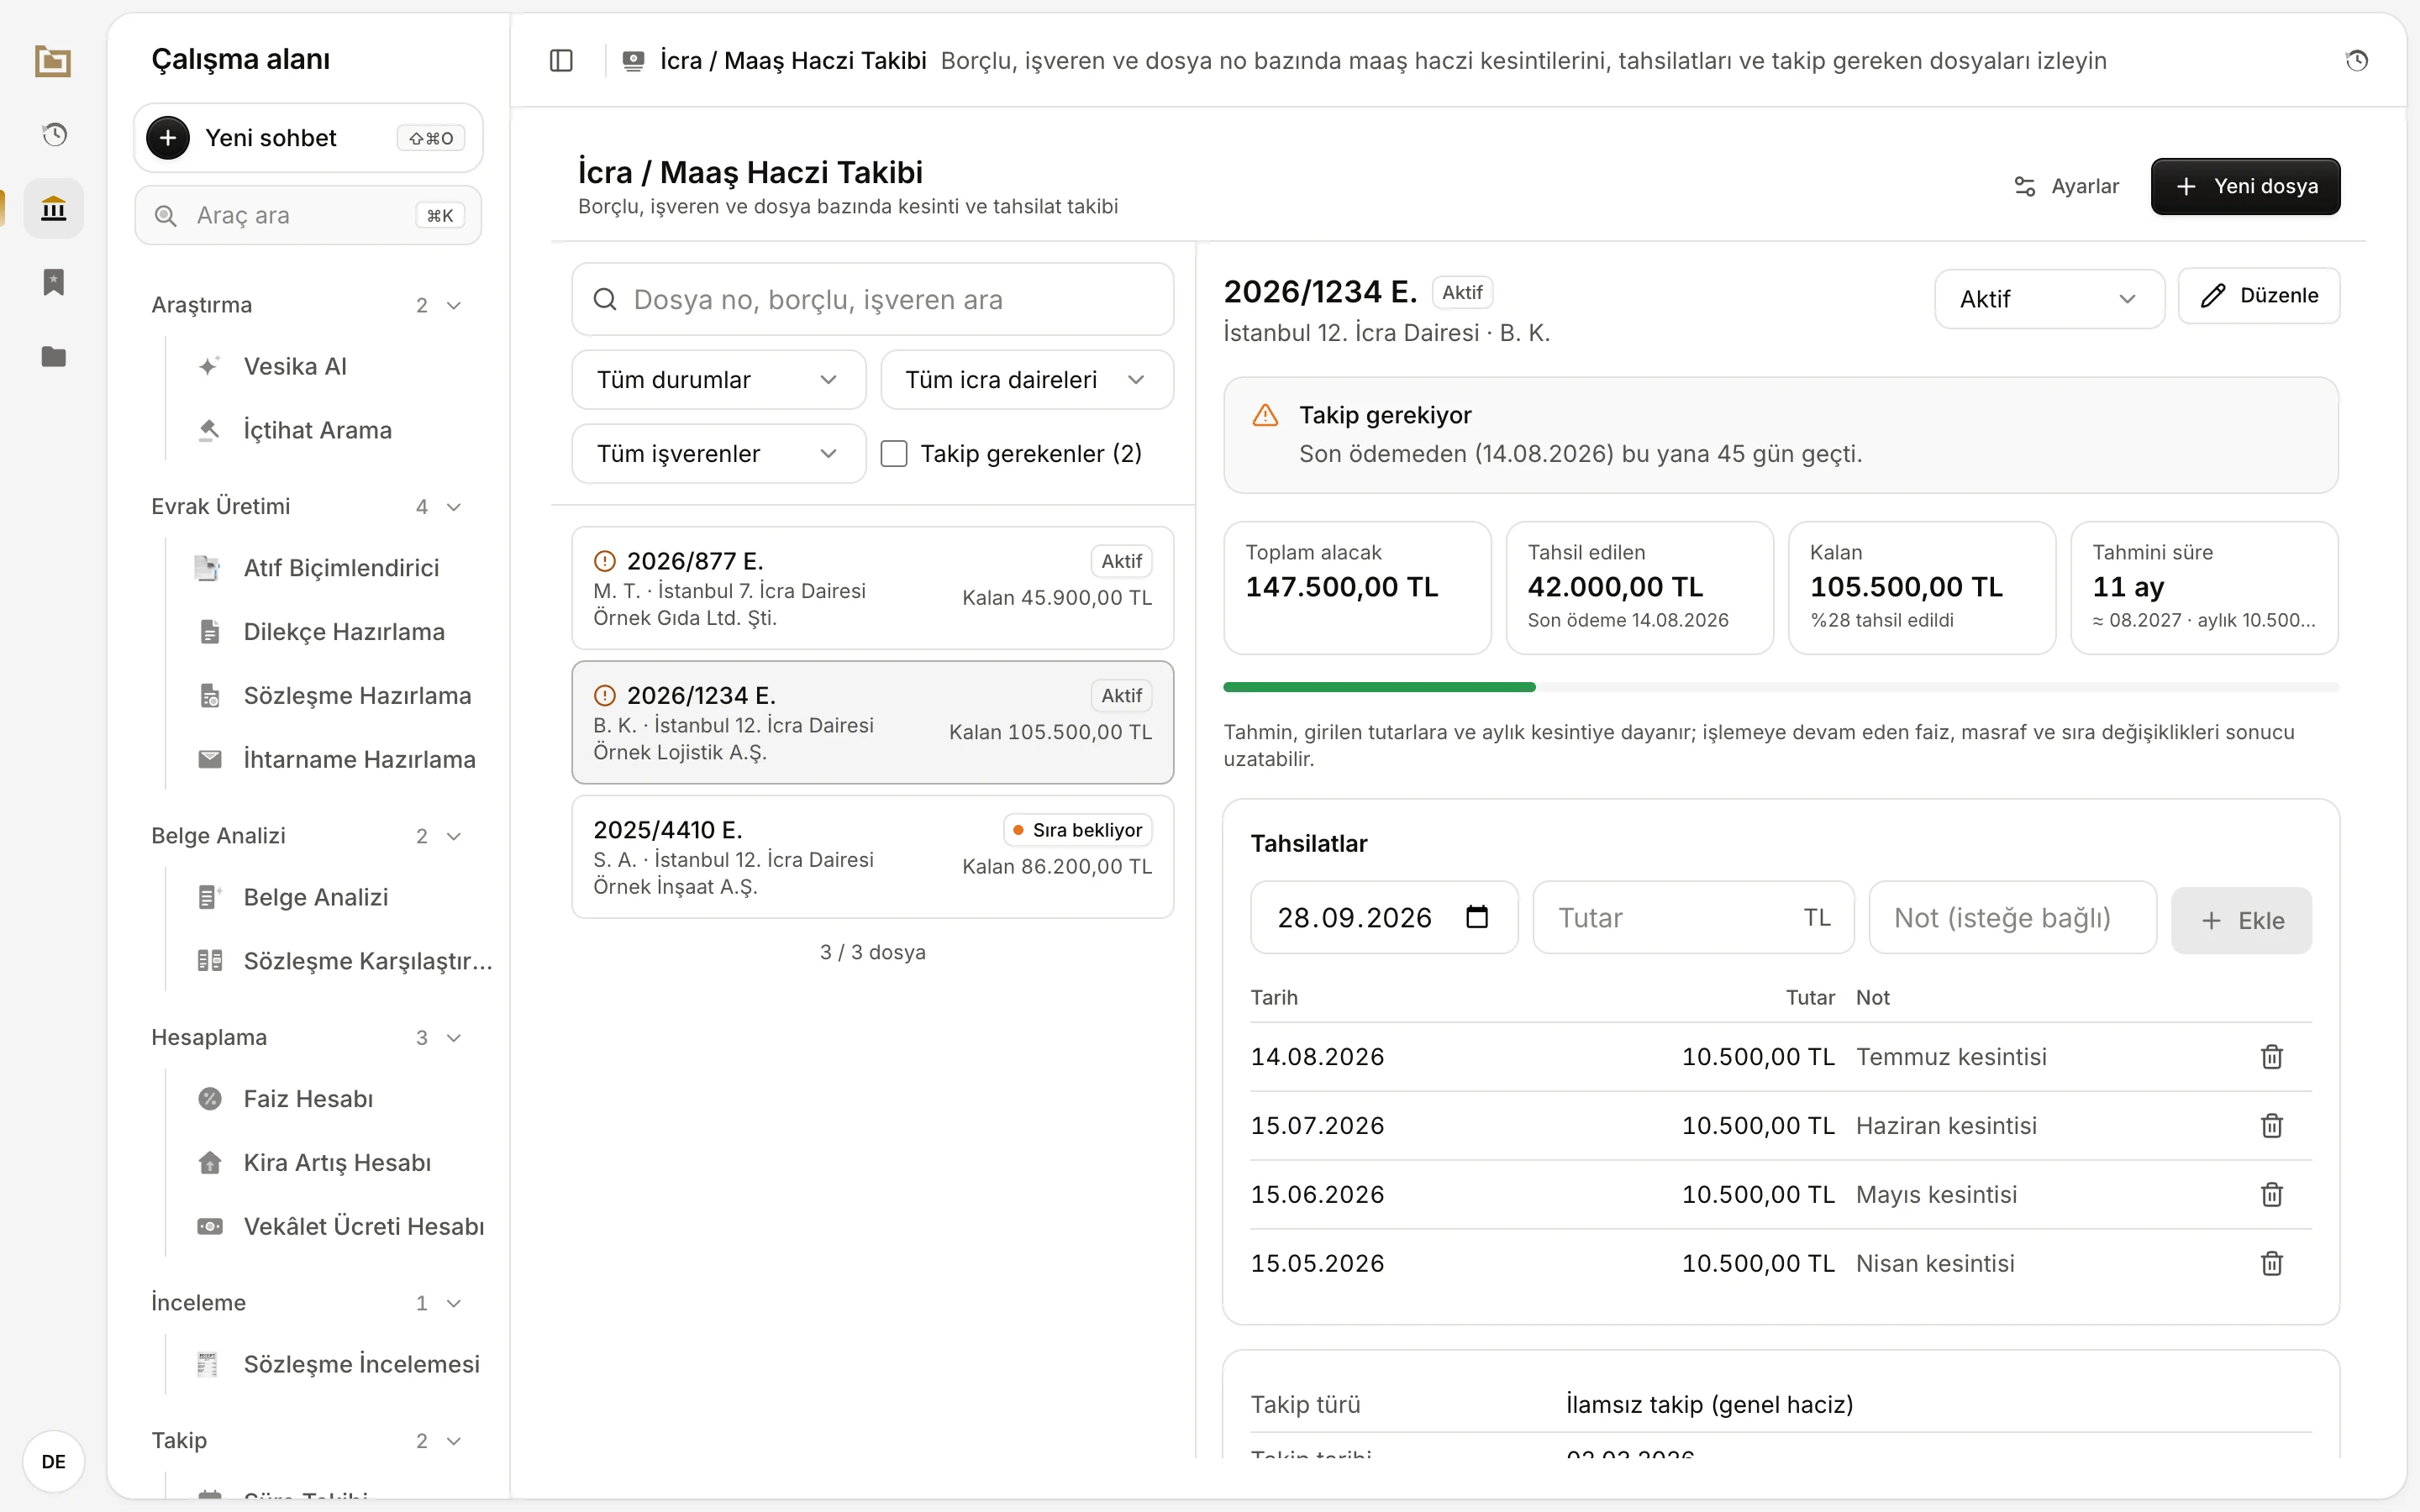Select file 2025/4410 E. in the list
The width and height of the screenshot is (2420, 1512).
[x=873, y=857]
